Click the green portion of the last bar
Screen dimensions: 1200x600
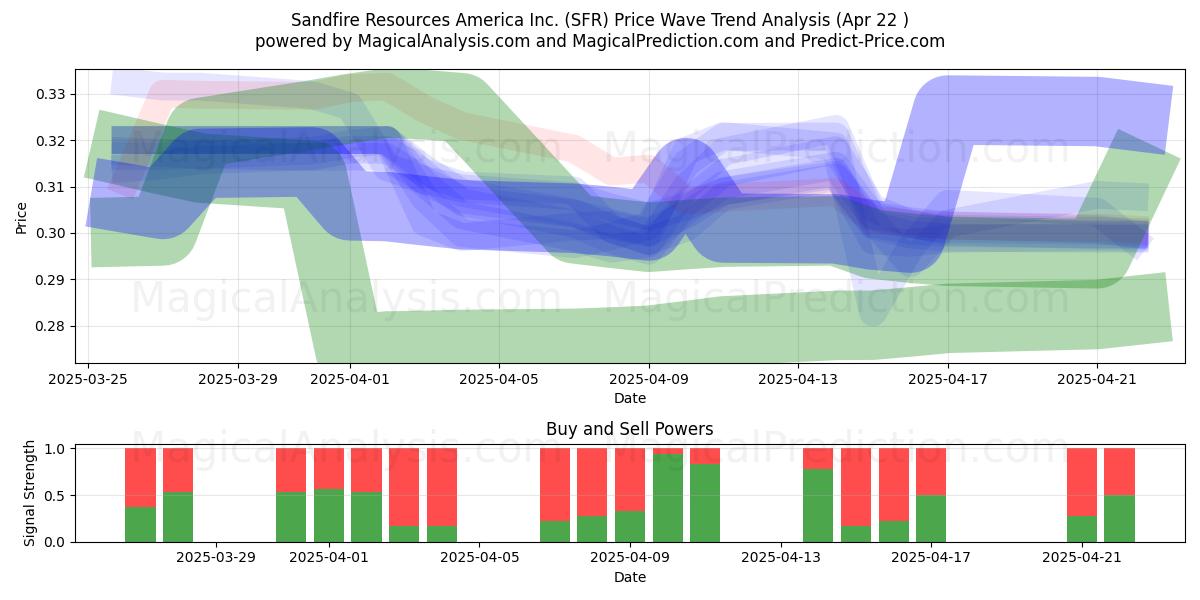click(x=1120, y=518)
